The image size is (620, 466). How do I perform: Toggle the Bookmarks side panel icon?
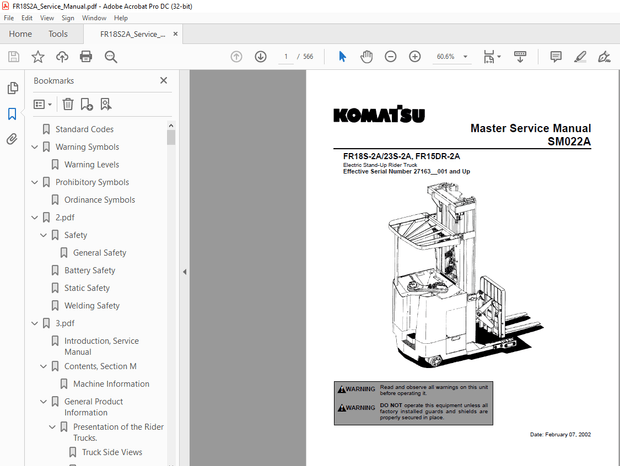(x=12, y=114)
